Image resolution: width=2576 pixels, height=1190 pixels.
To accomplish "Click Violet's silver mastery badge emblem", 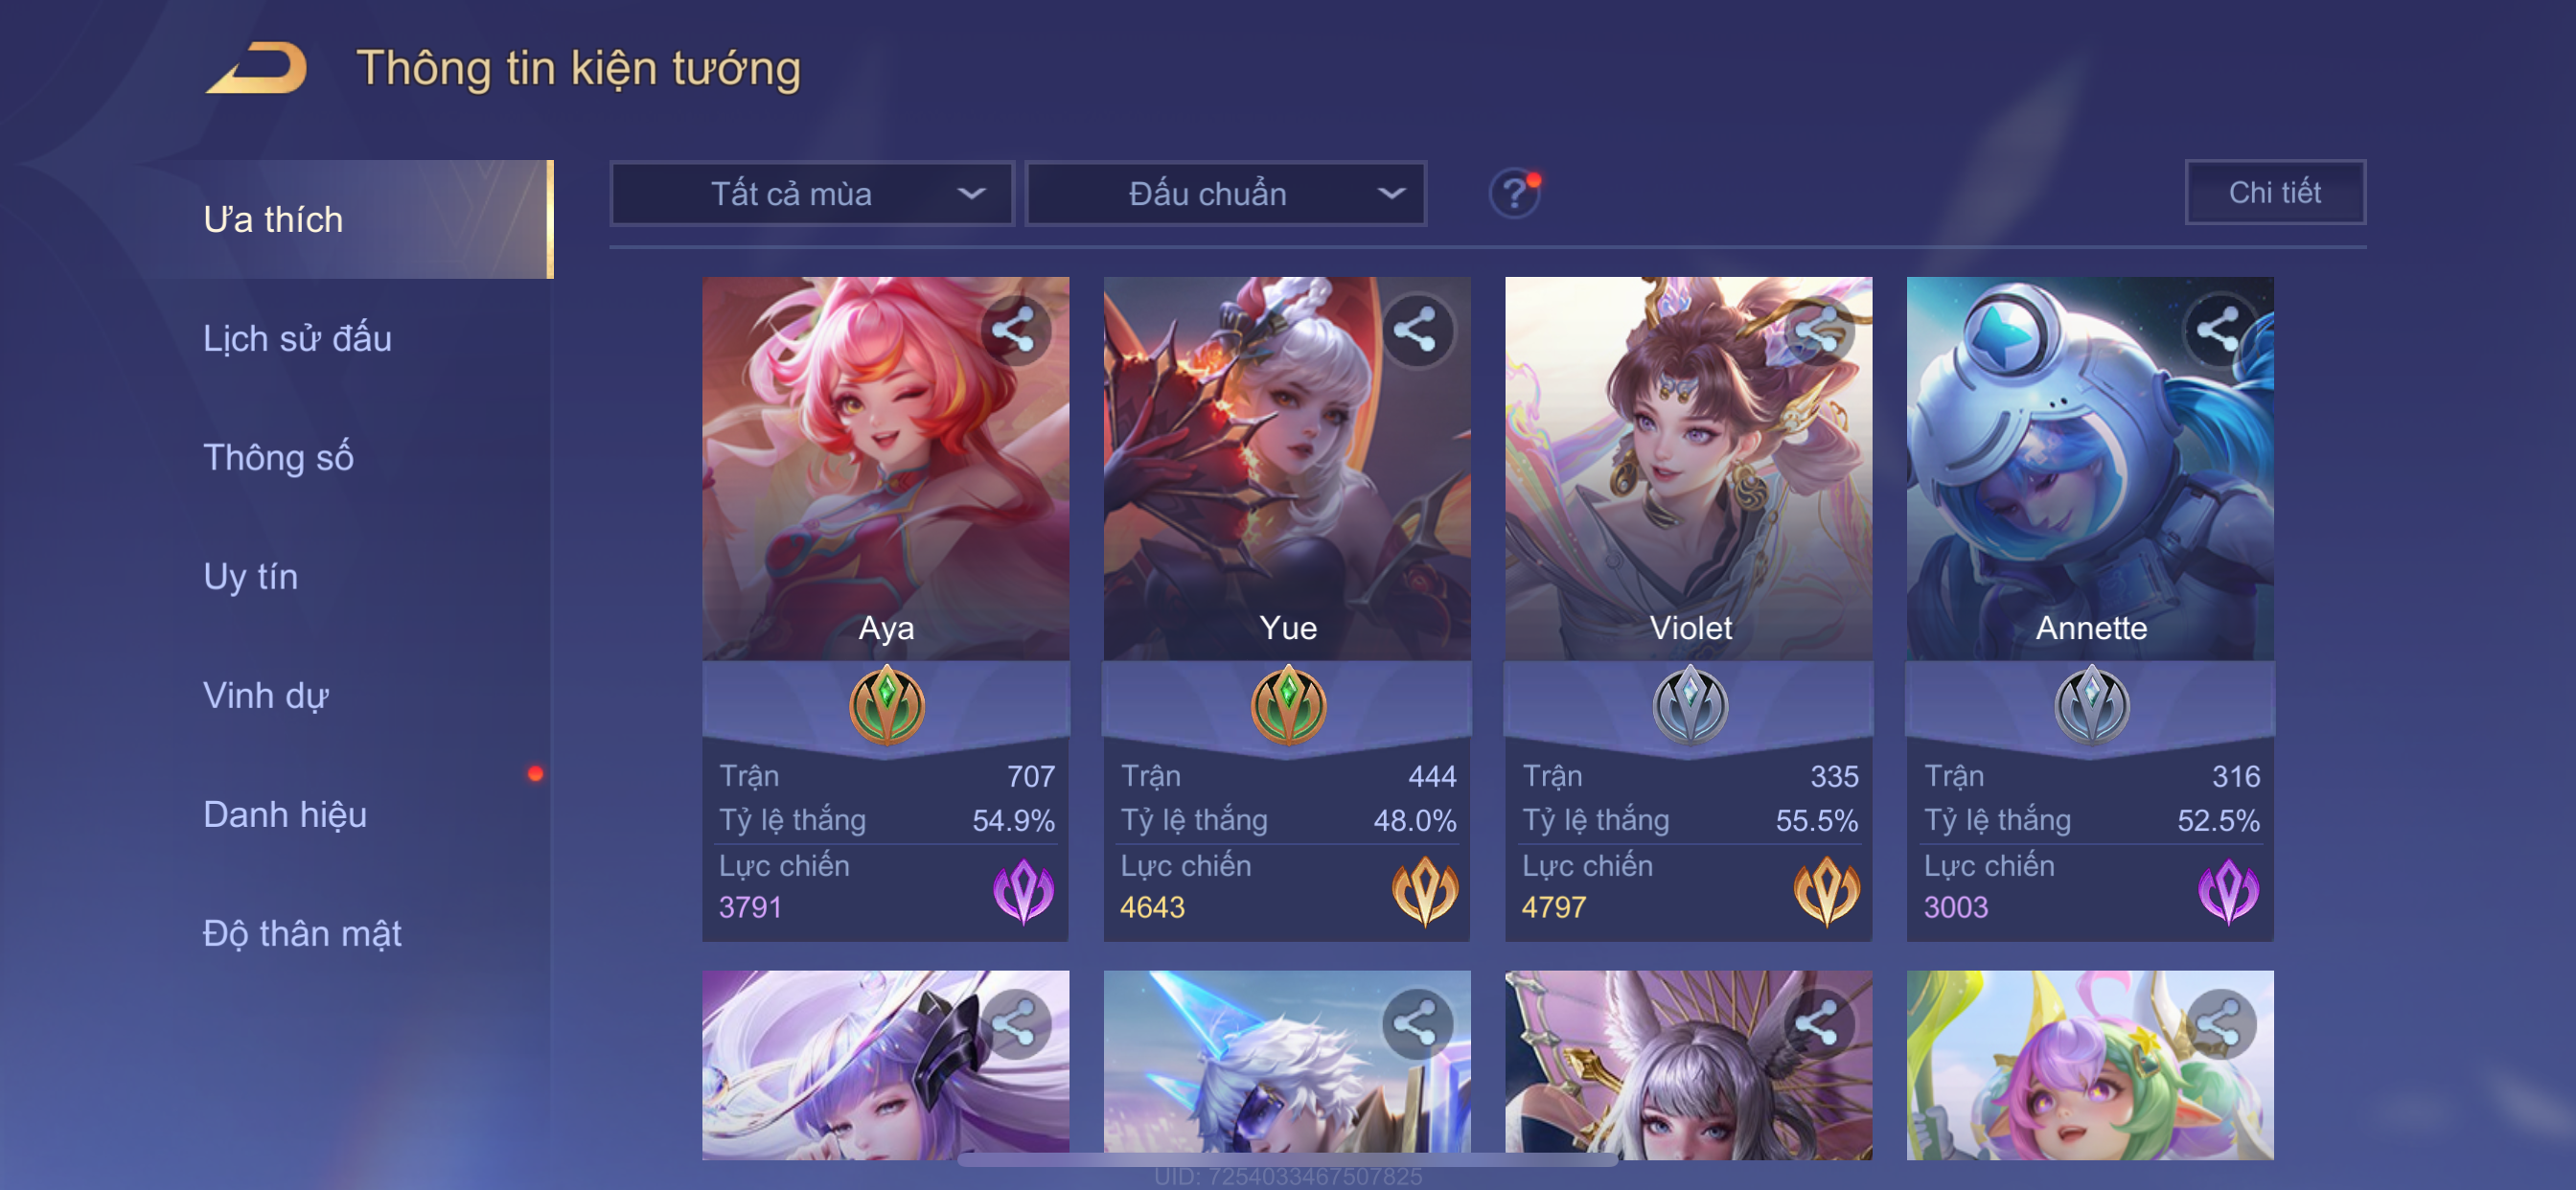I will (x=1690, y=706).
